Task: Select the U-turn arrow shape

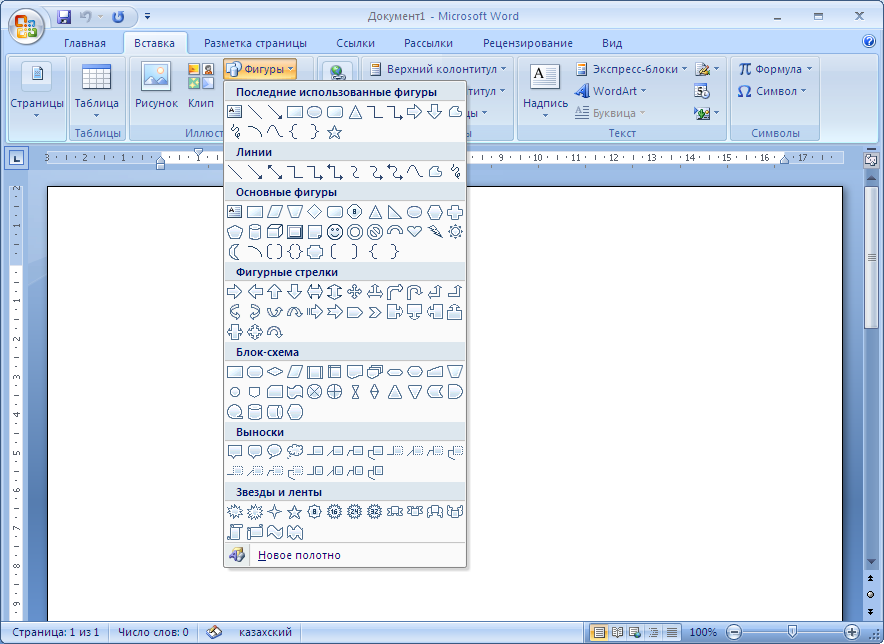Action: pyautogui.click(x=415, y=292)
